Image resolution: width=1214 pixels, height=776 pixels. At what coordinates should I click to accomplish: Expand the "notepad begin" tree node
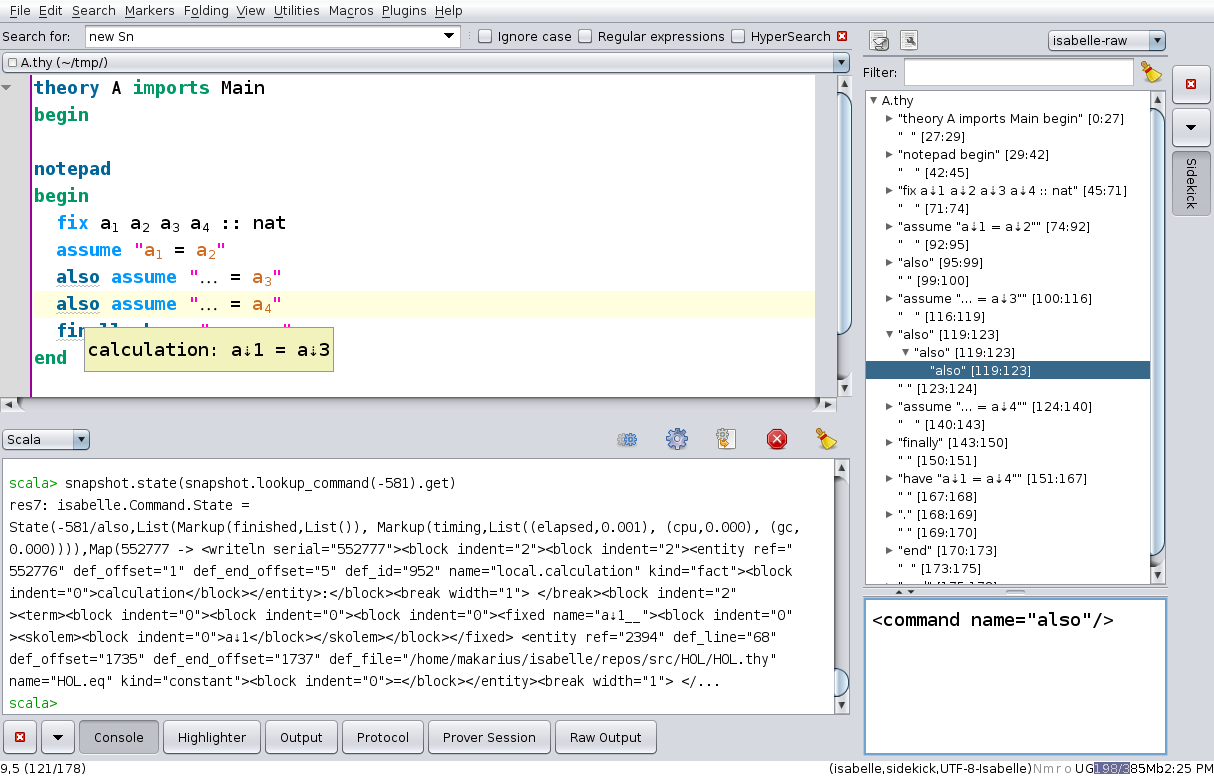pyautogui.click(x=890, y=154)
